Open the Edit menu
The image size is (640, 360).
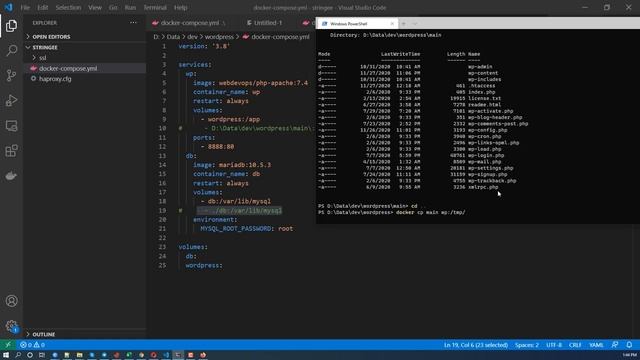42,7
